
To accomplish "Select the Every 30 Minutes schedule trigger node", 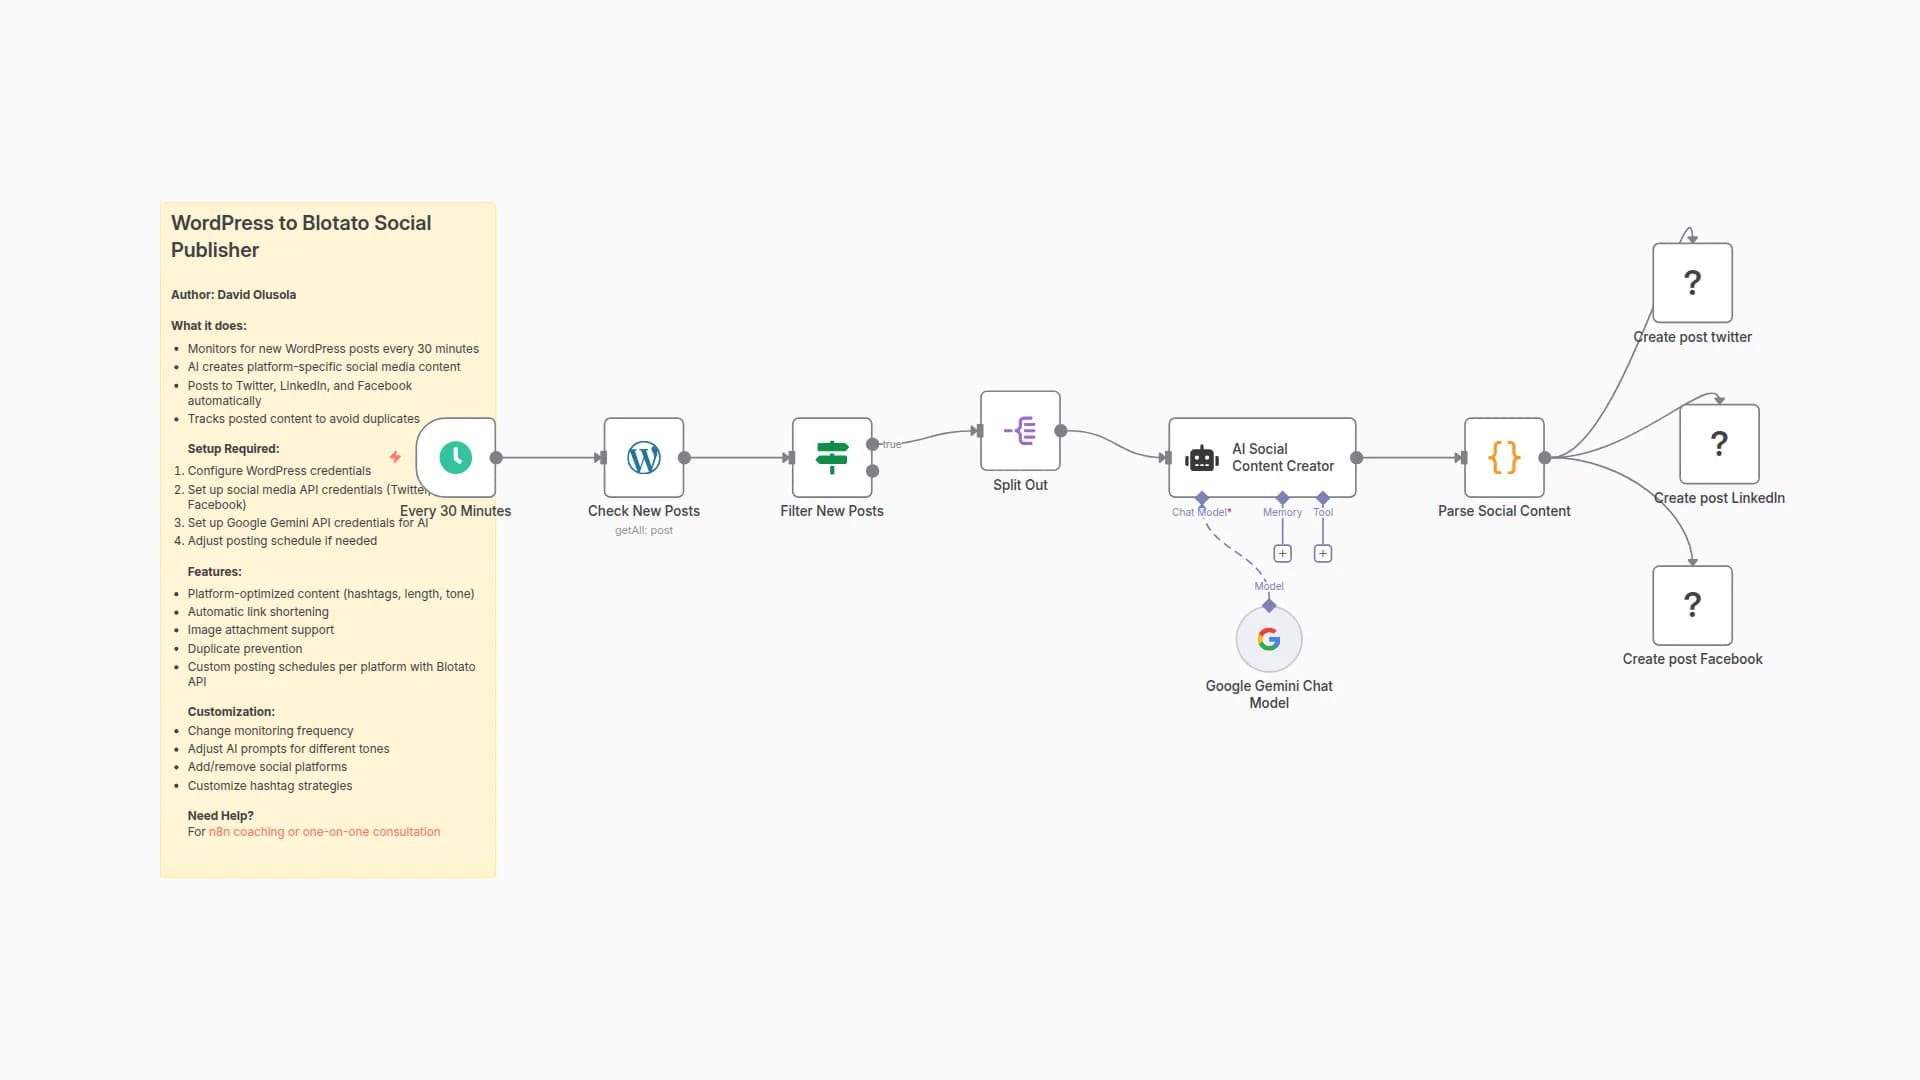I will 456,458.
